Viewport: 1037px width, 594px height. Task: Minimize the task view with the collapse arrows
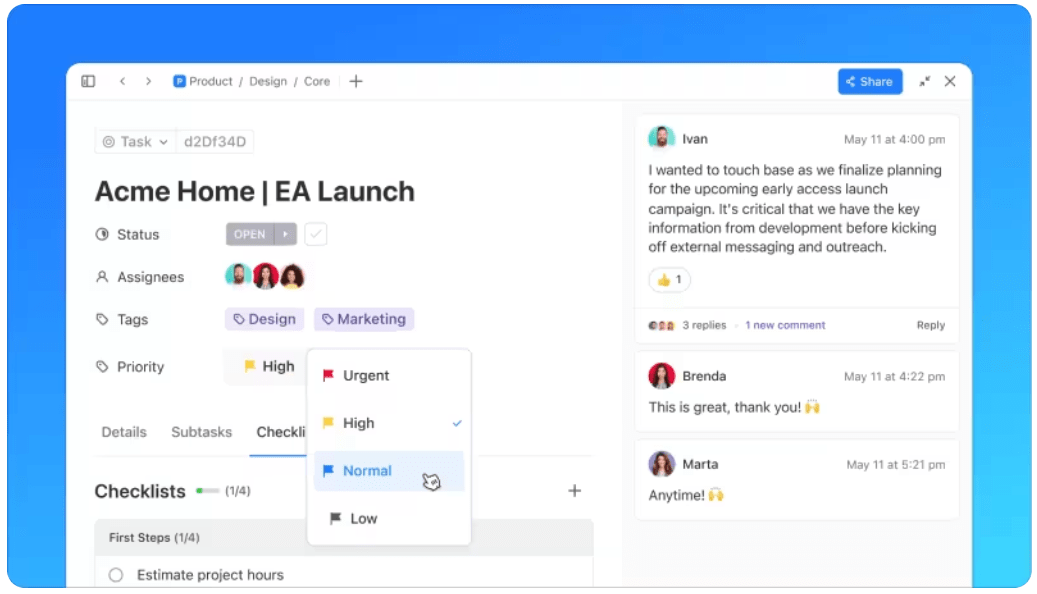point(925,81)
